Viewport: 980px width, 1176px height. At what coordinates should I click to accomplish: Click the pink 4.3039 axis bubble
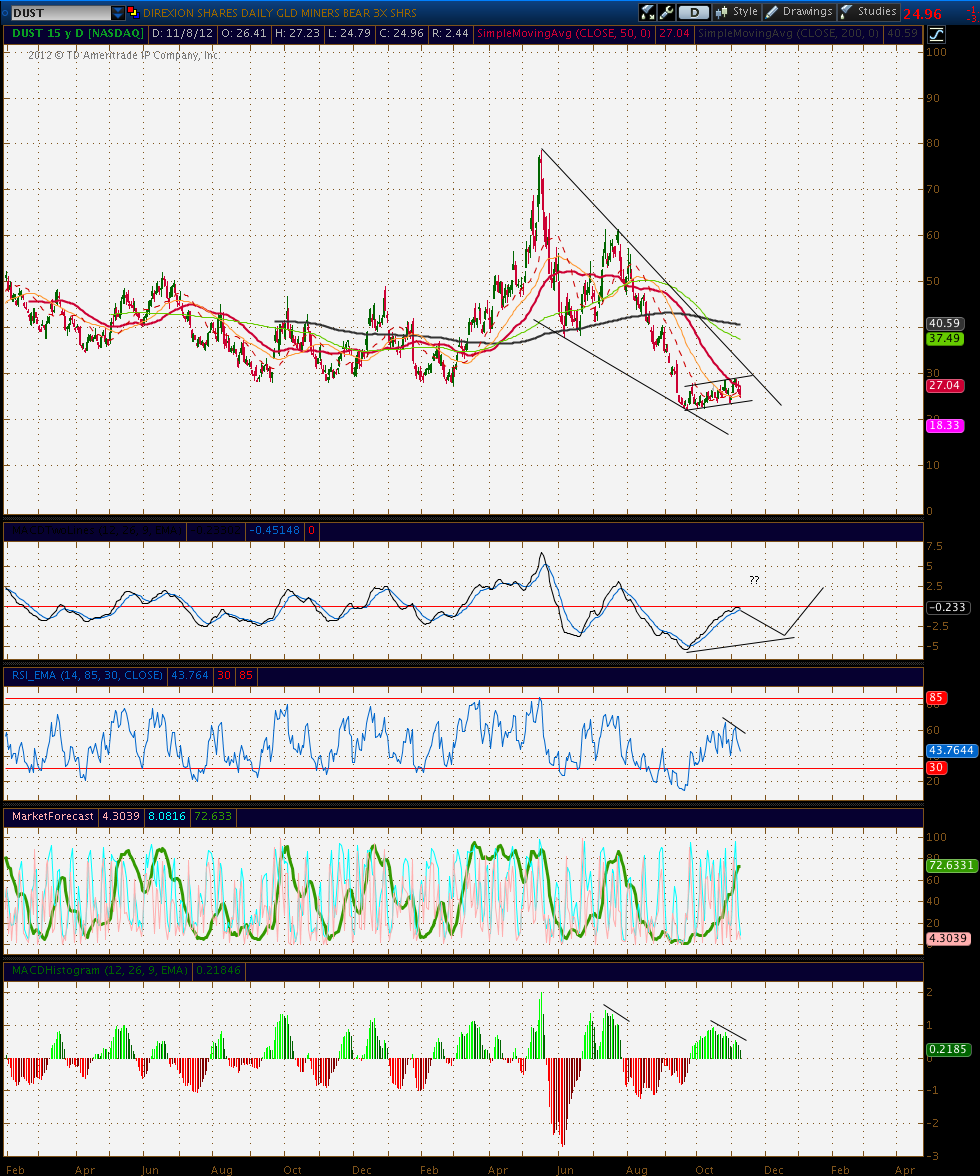[948, 938]
